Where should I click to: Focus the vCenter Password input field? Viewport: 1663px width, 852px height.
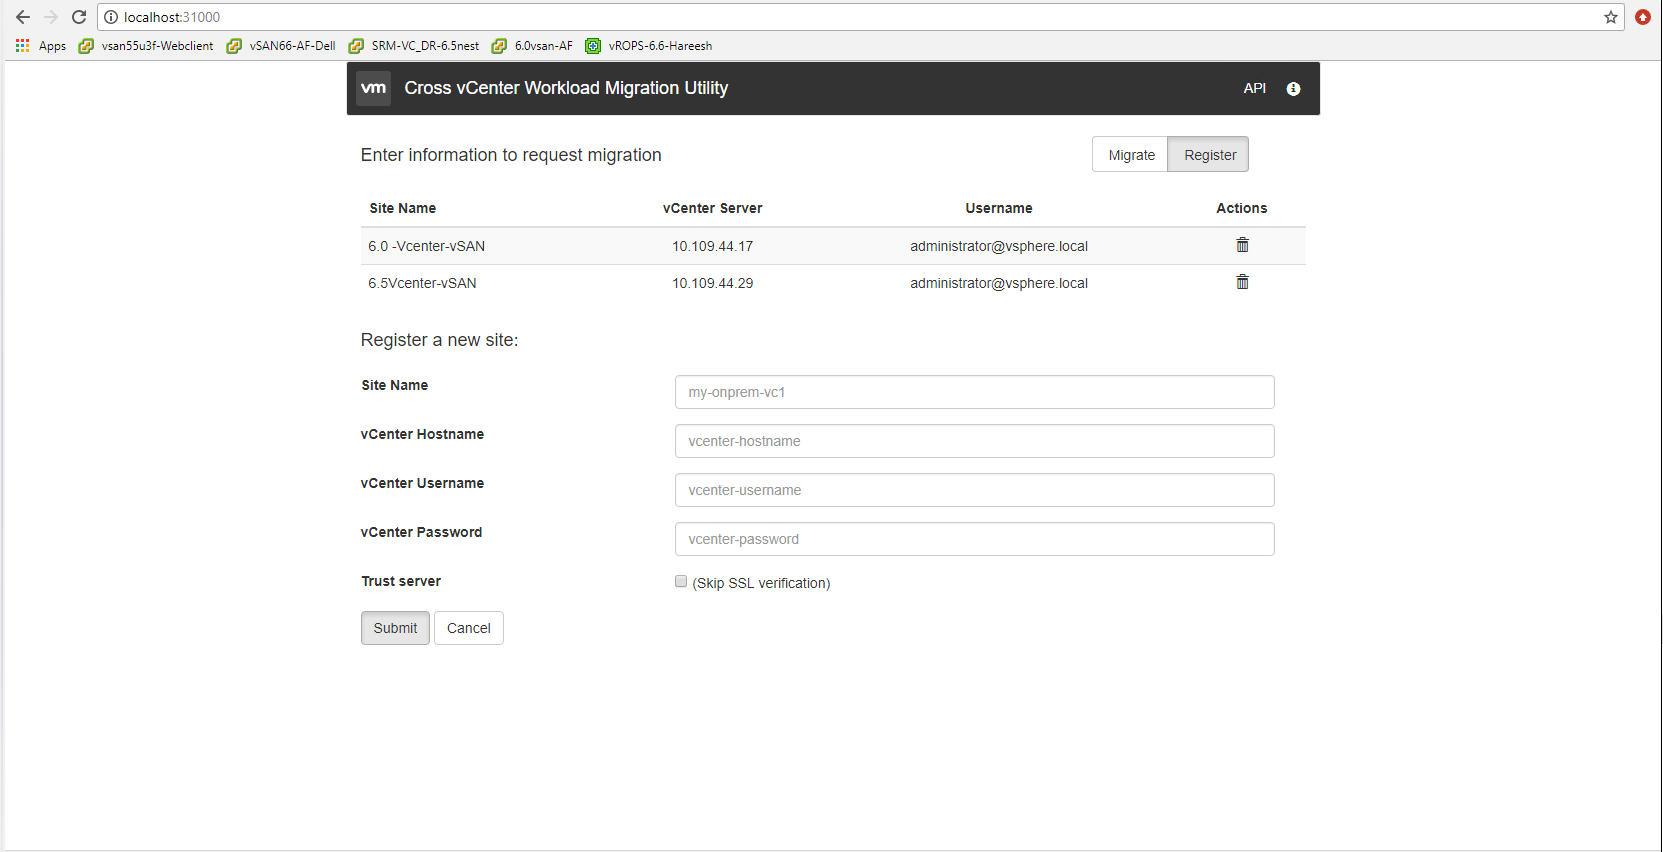coord(974,539)
